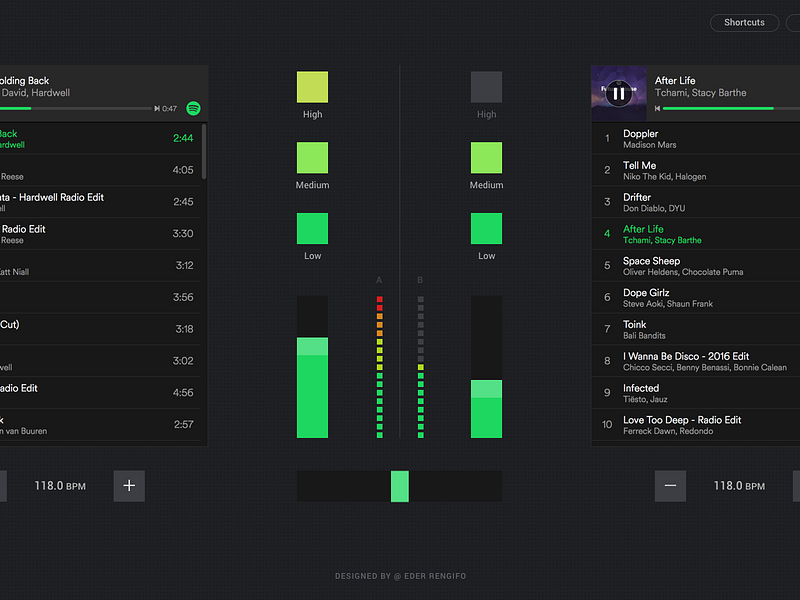Click the Eder Rengifo designer credit
The image size is (800, 600).
tap(400, 576)
